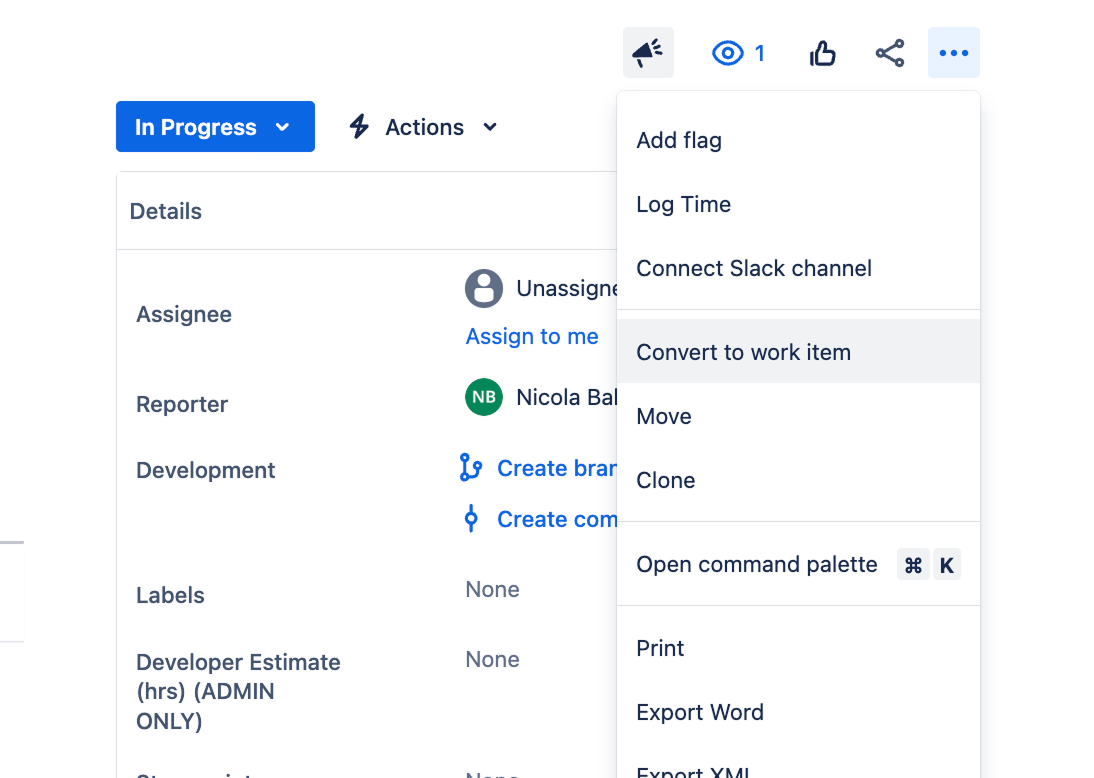Image resolution: width=1094 pixels, height=778 pixels.
Task: Click the lightning bolt next to Actions
Action: coord(359,127)
